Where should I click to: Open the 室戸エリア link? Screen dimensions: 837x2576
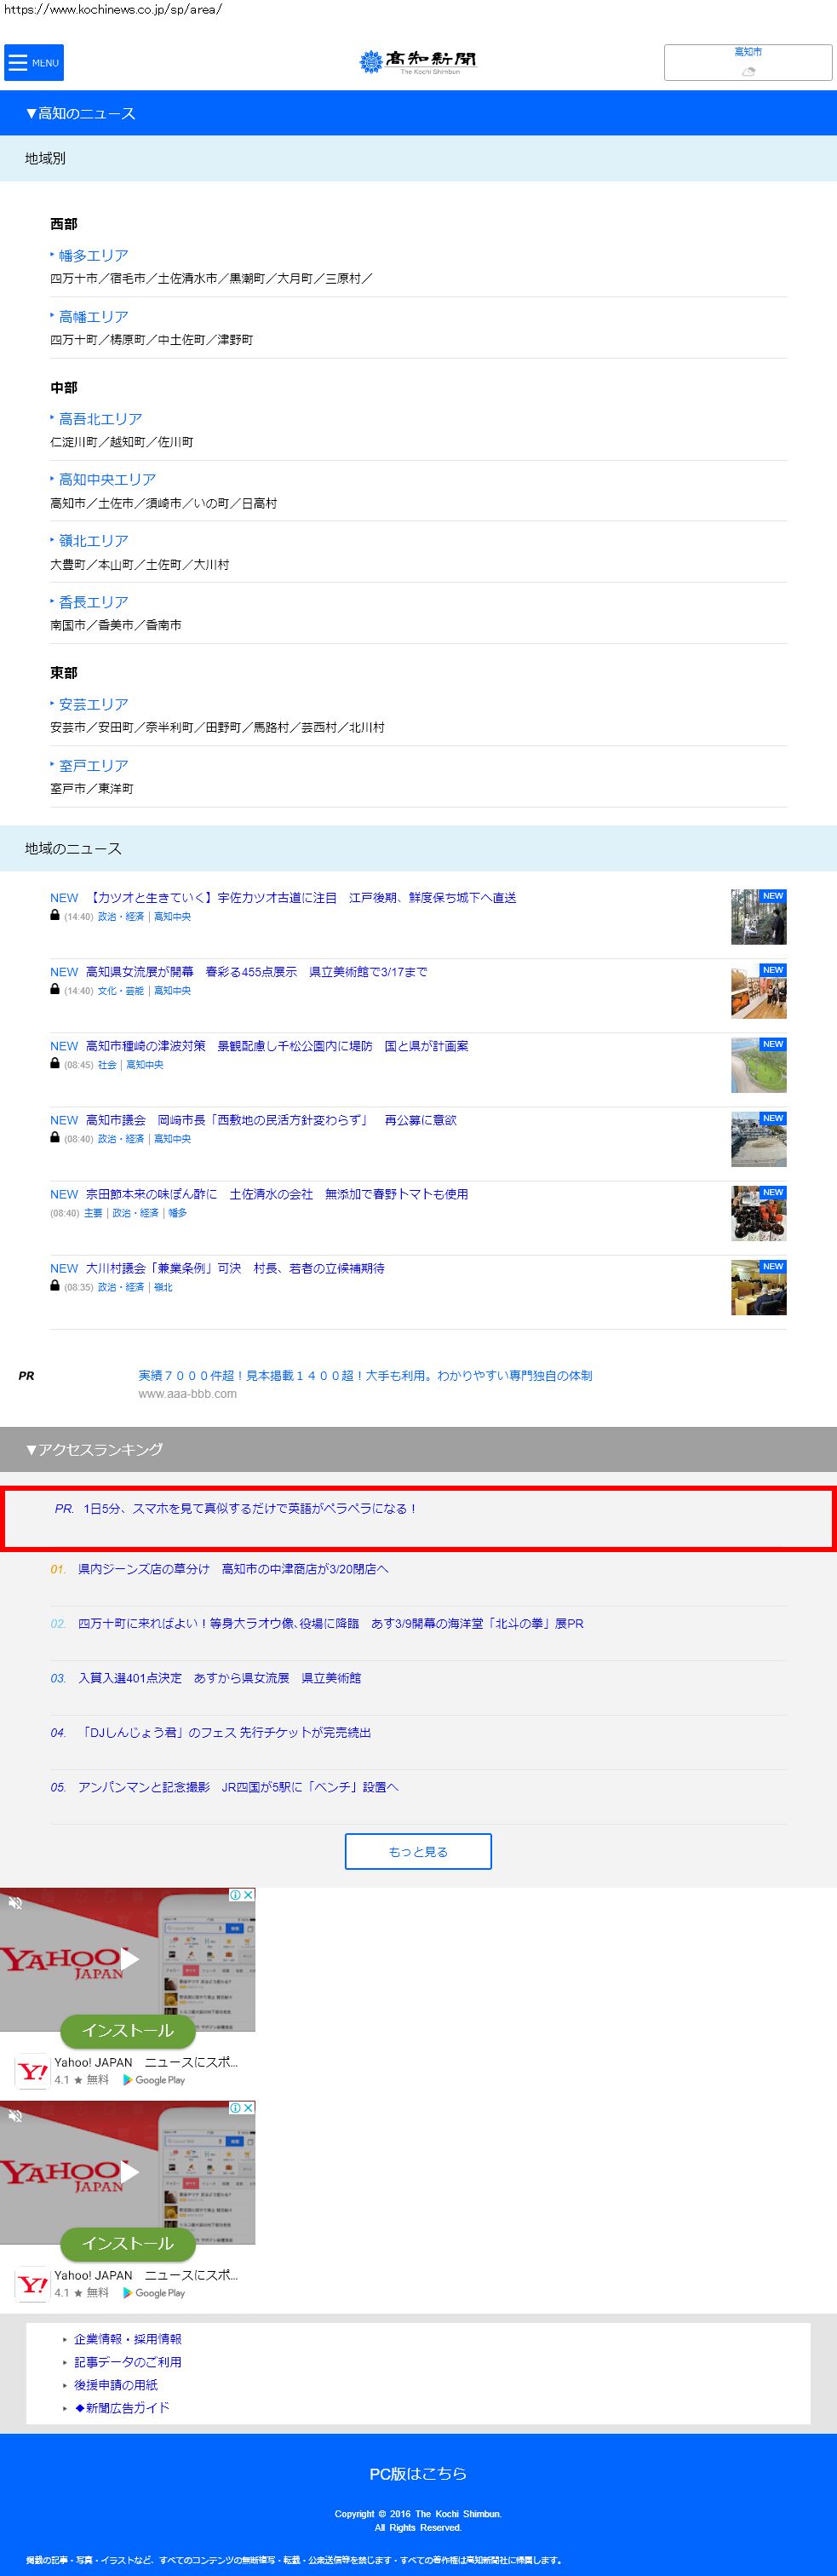click(93, 765)
